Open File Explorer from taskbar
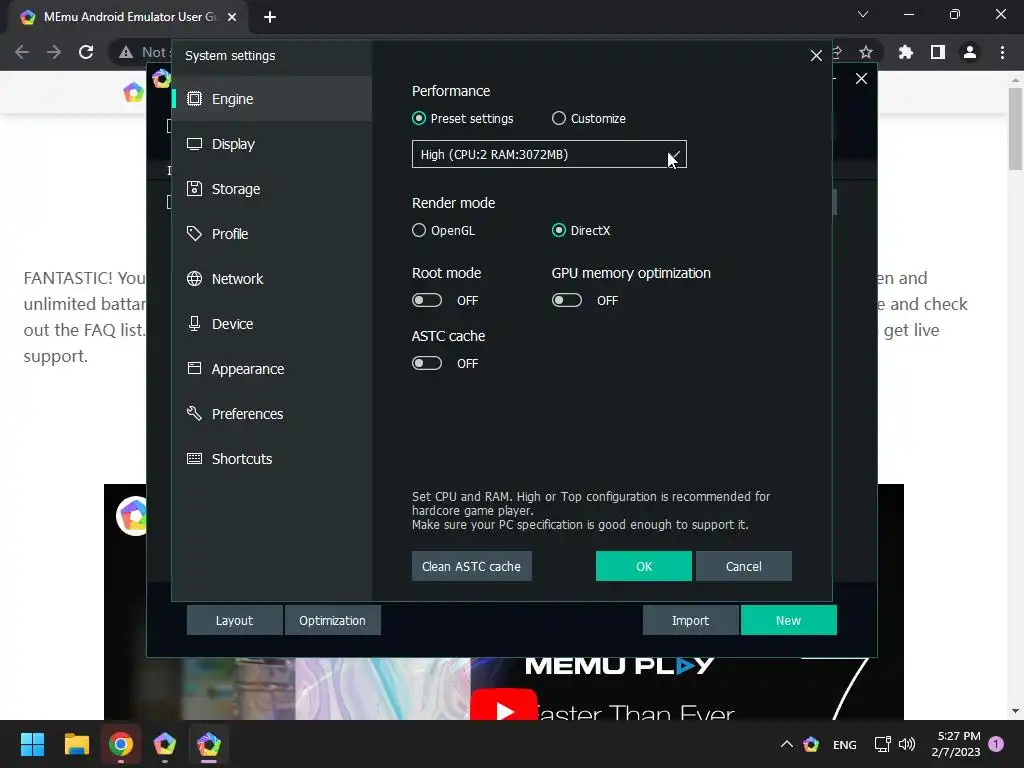Image resolution: width=1024 pixels, height=768 pixels. [x=76, y=744]
